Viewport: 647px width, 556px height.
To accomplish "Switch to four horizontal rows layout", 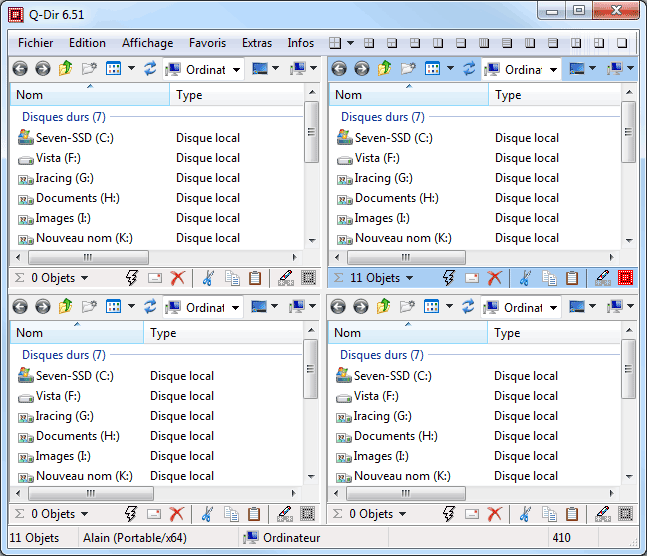I will pyautogui.click(x=507, y=43).
